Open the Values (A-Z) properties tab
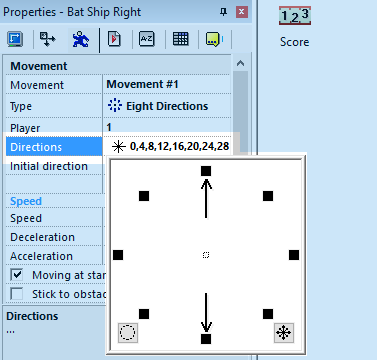 click(x=147, y=39)
